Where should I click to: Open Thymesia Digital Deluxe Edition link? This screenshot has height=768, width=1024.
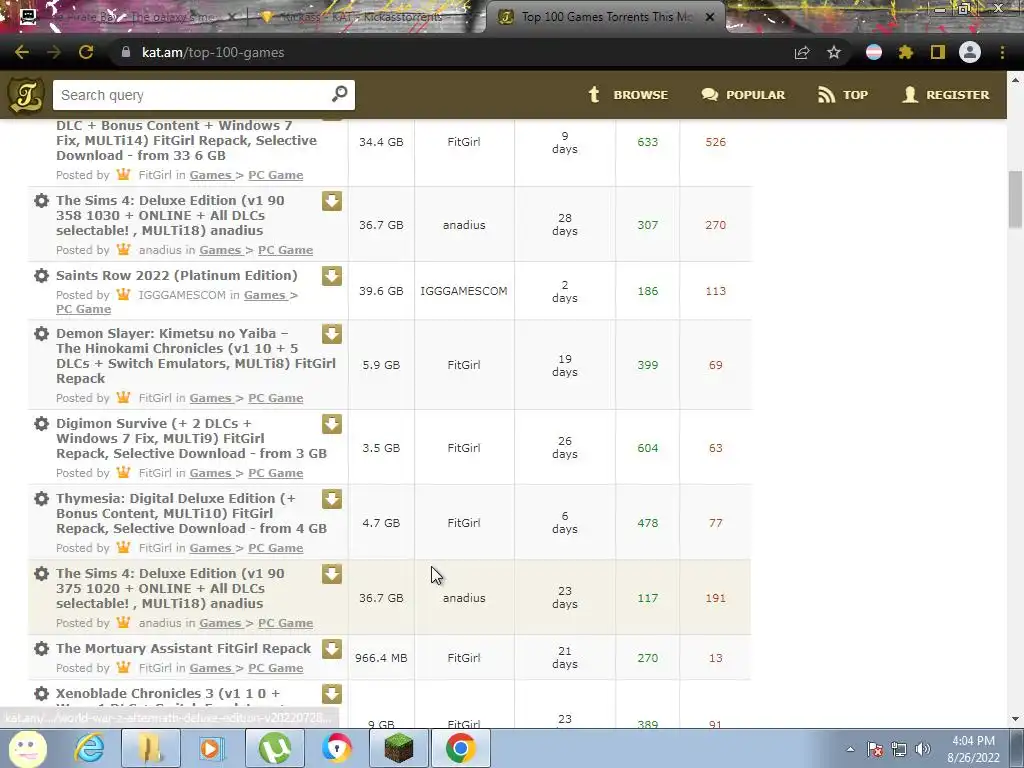[191, 513]
